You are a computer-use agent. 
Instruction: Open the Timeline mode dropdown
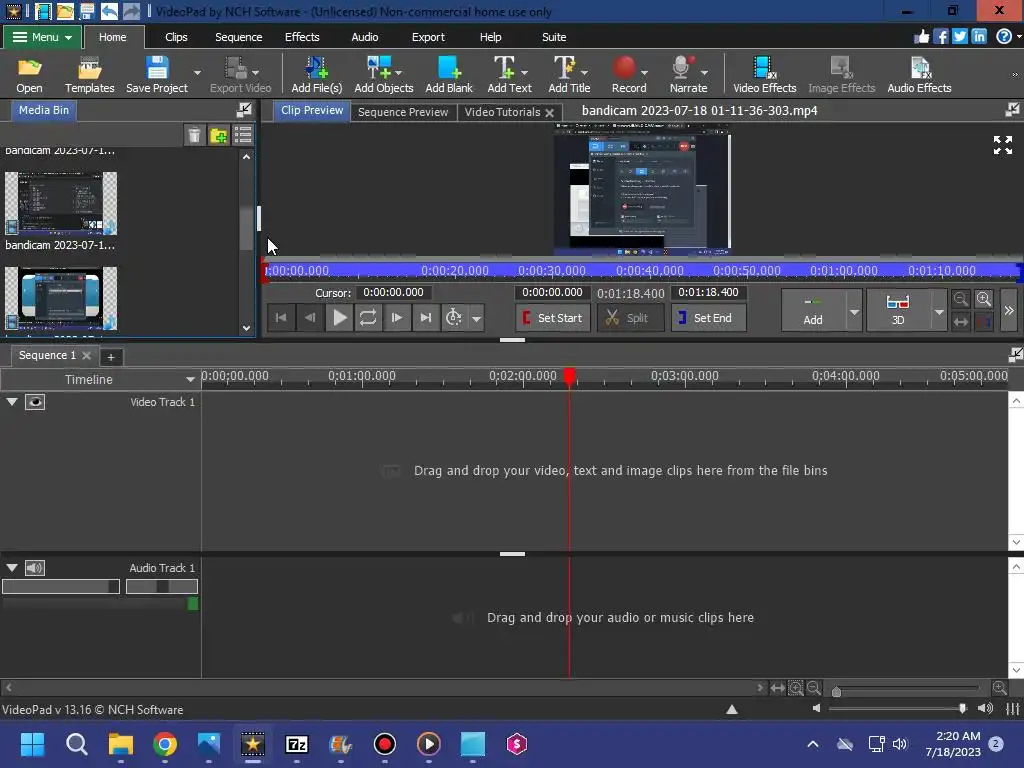190,379
